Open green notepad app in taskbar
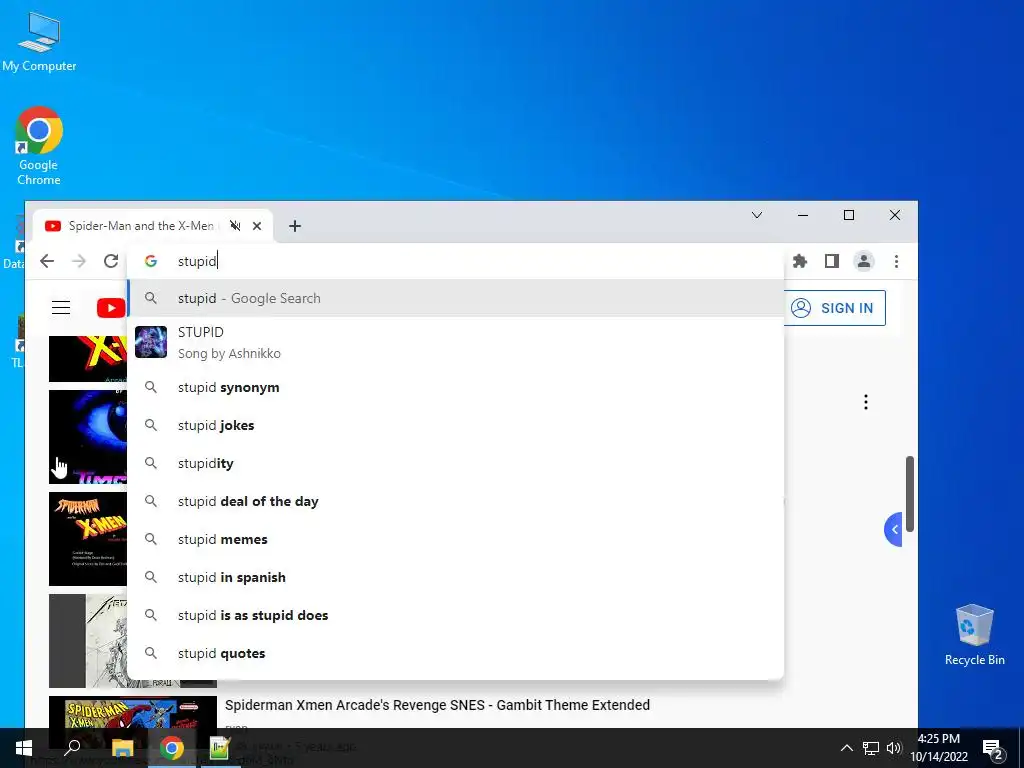This screenshot has width=1024, height=768. [220, 748]
